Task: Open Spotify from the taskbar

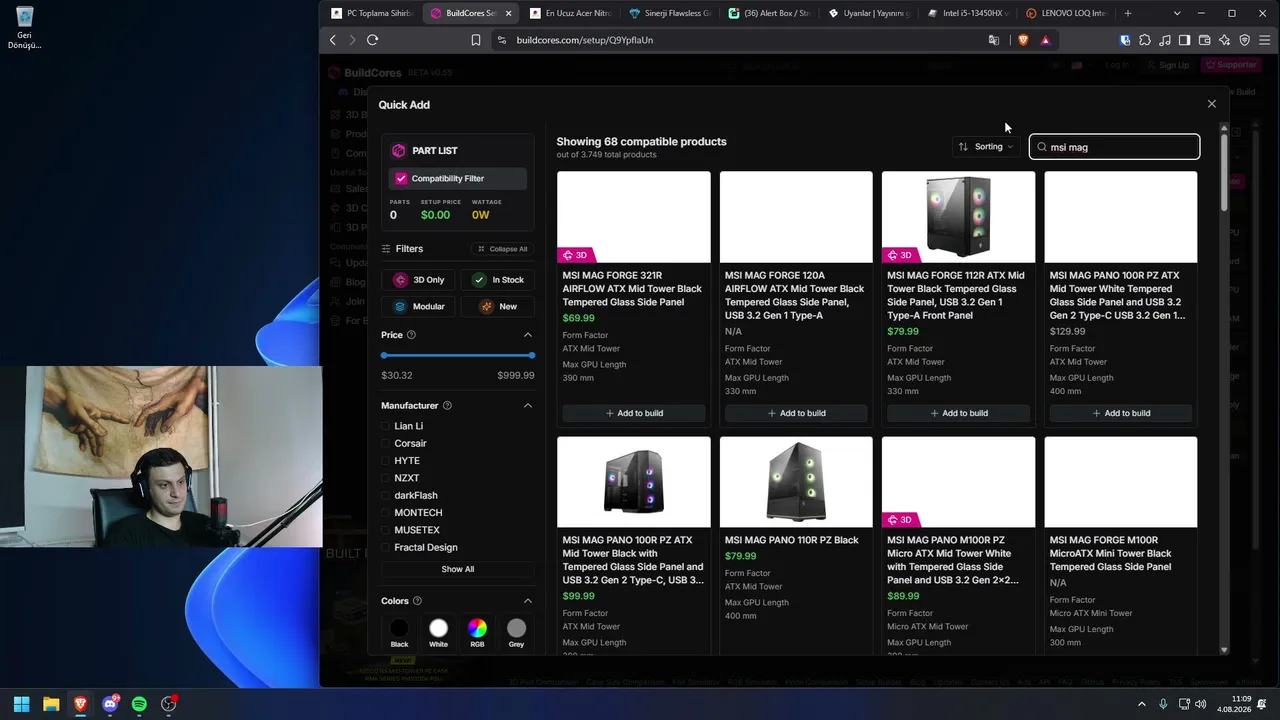Action: click(139, 704)
